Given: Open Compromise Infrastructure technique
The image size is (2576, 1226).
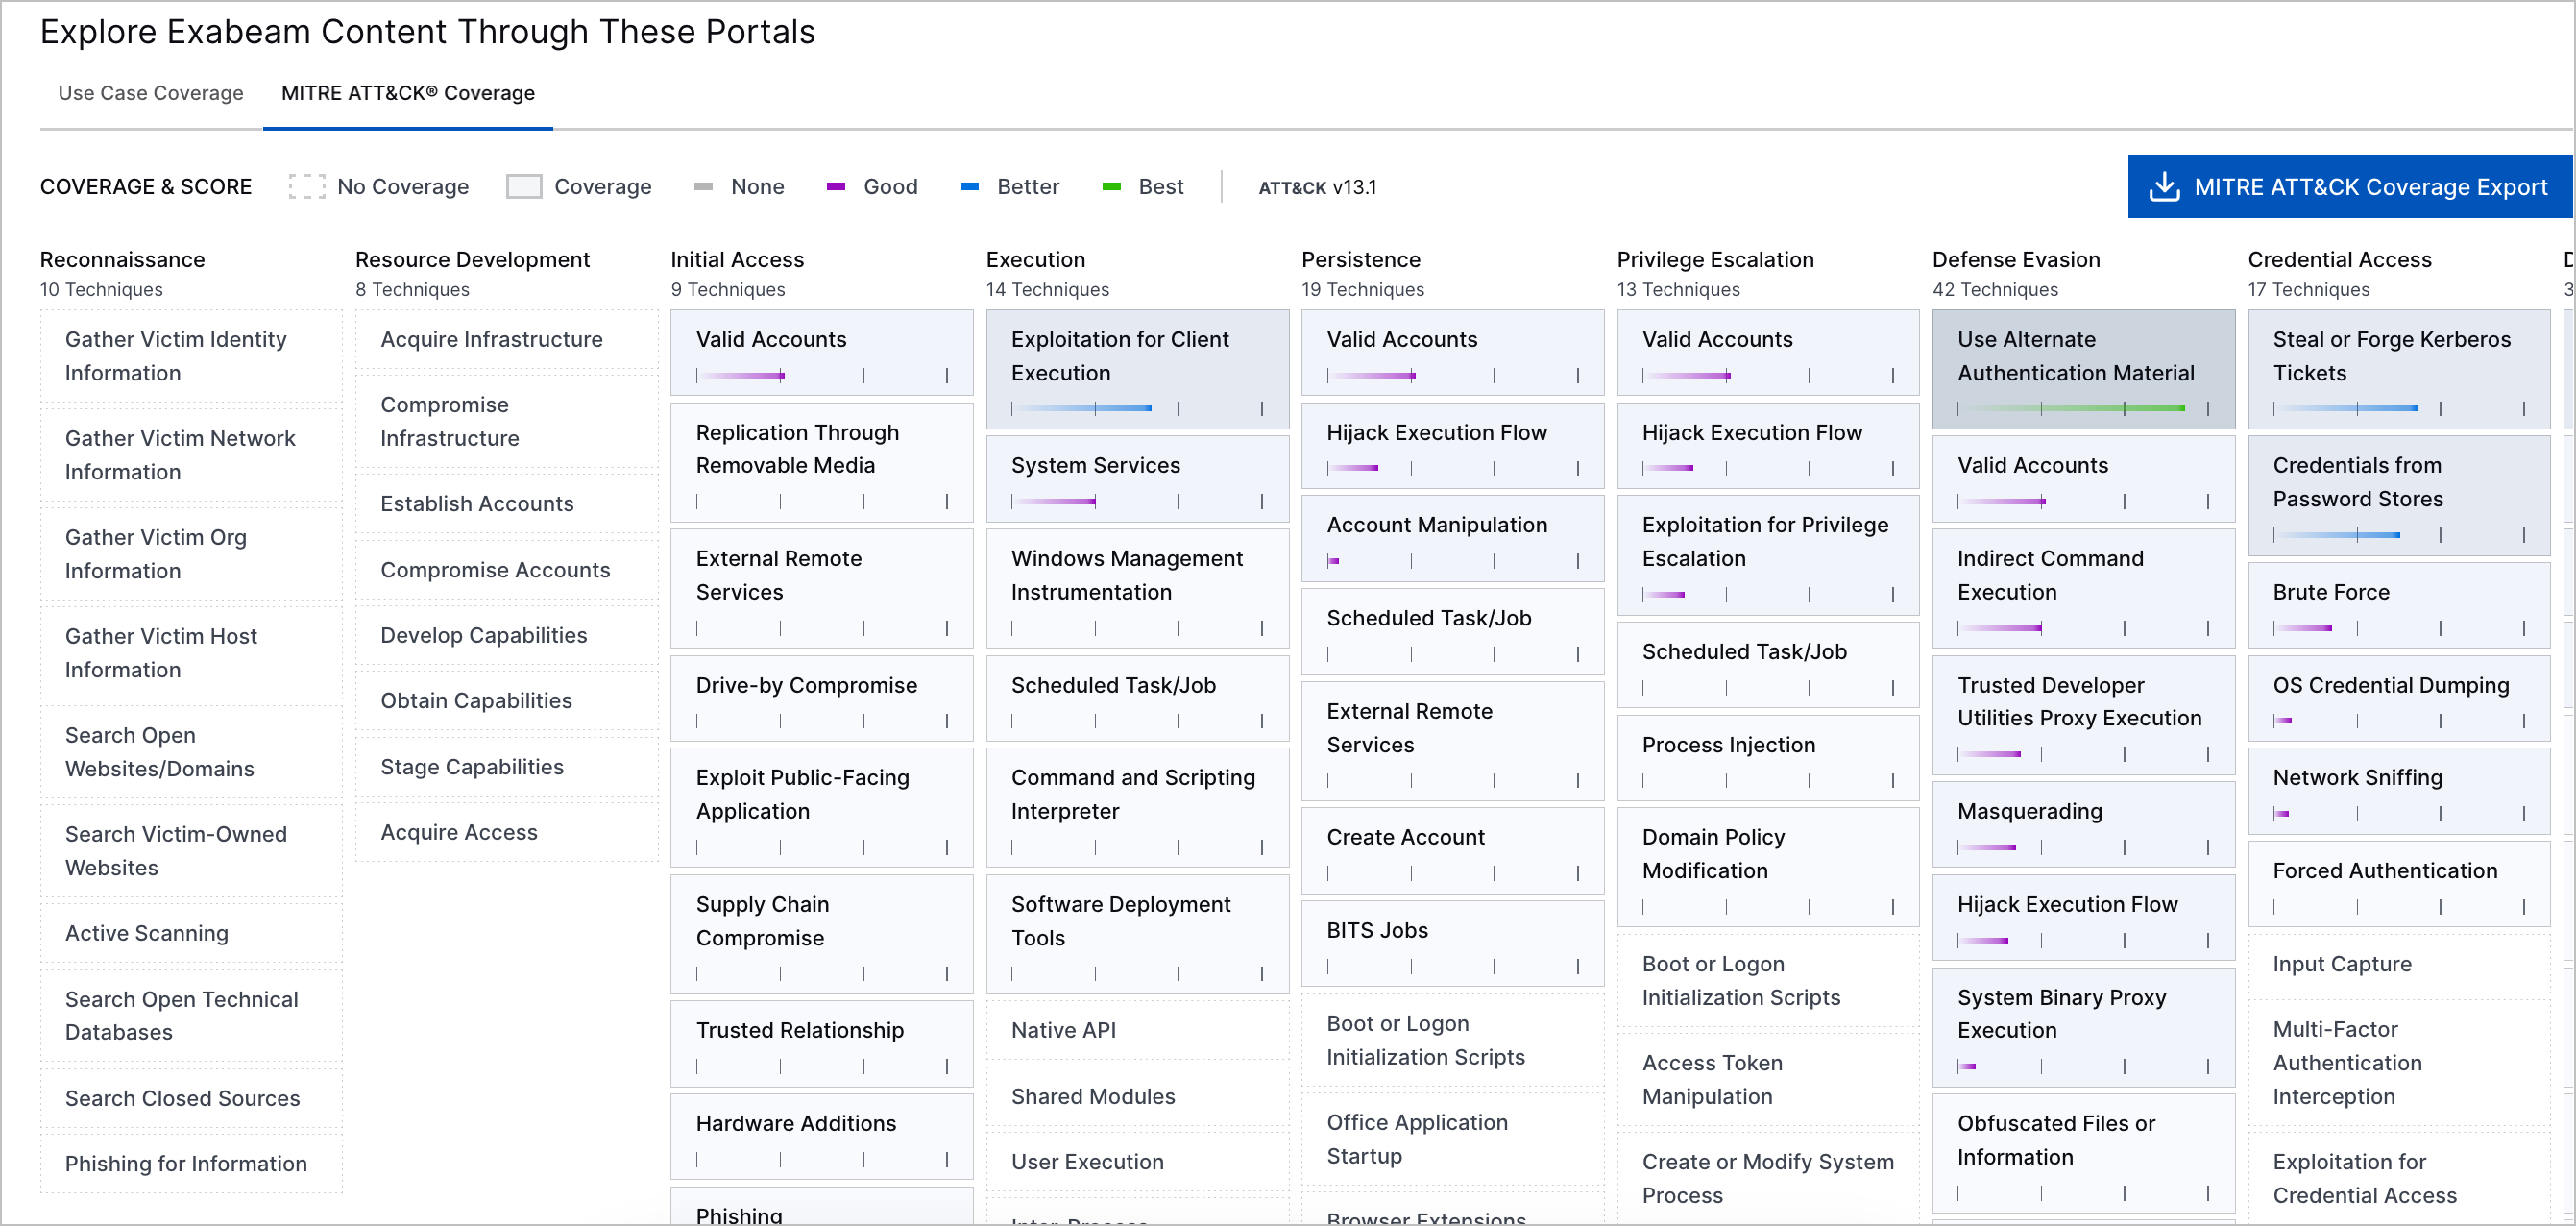Looking at the screenshot, I should 507,422.
